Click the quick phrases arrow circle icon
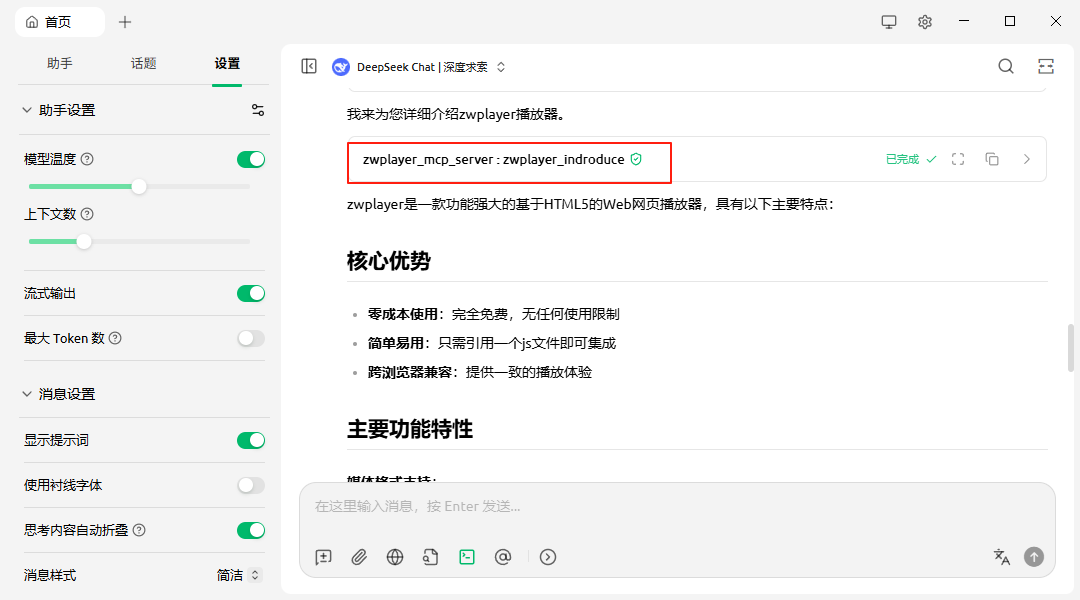The image size is (1080, 600). pos(548,557)
